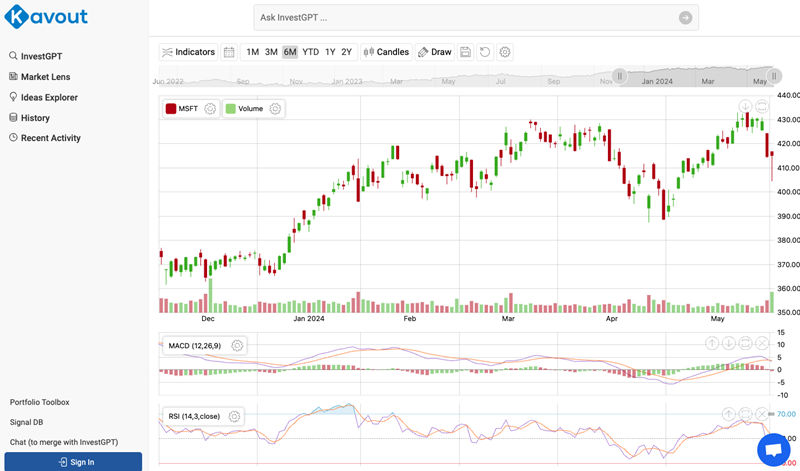Open the calendar date range picker
Screen dimensions: 800x471
click(229, 52)
